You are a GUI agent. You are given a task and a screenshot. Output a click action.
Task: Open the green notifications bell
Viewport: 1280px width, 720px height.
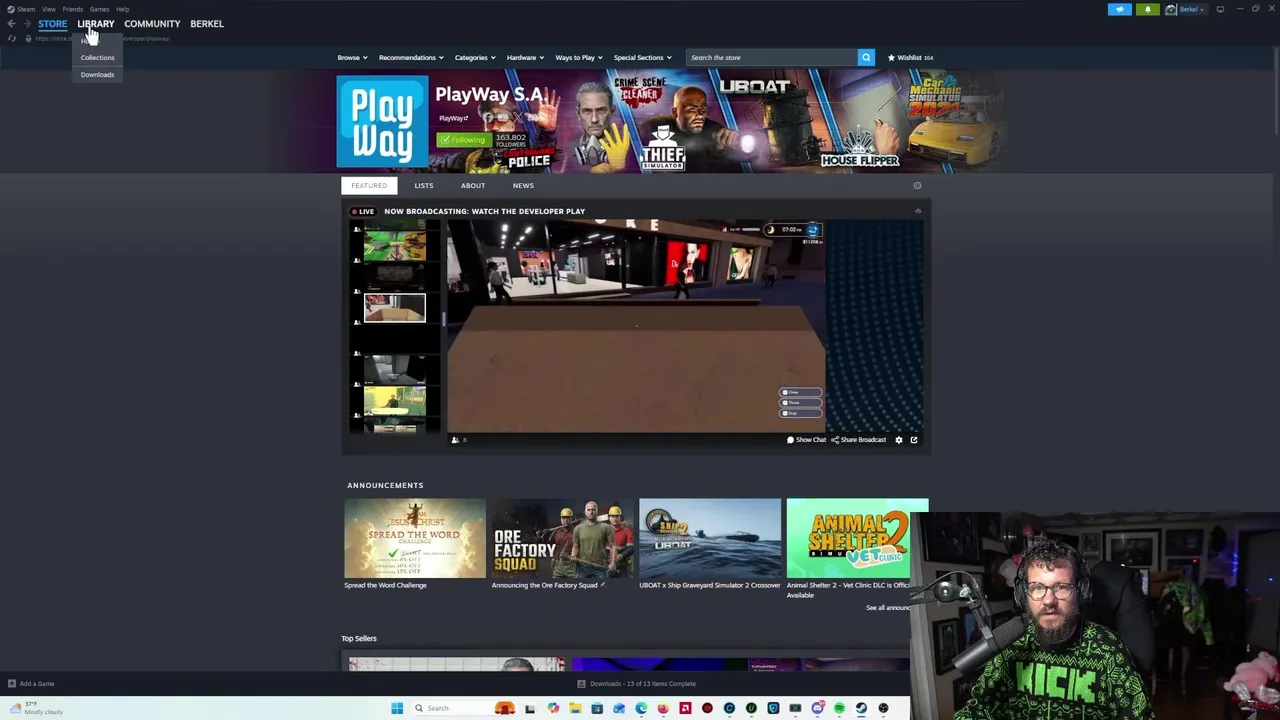click(x=1147, y=9)
